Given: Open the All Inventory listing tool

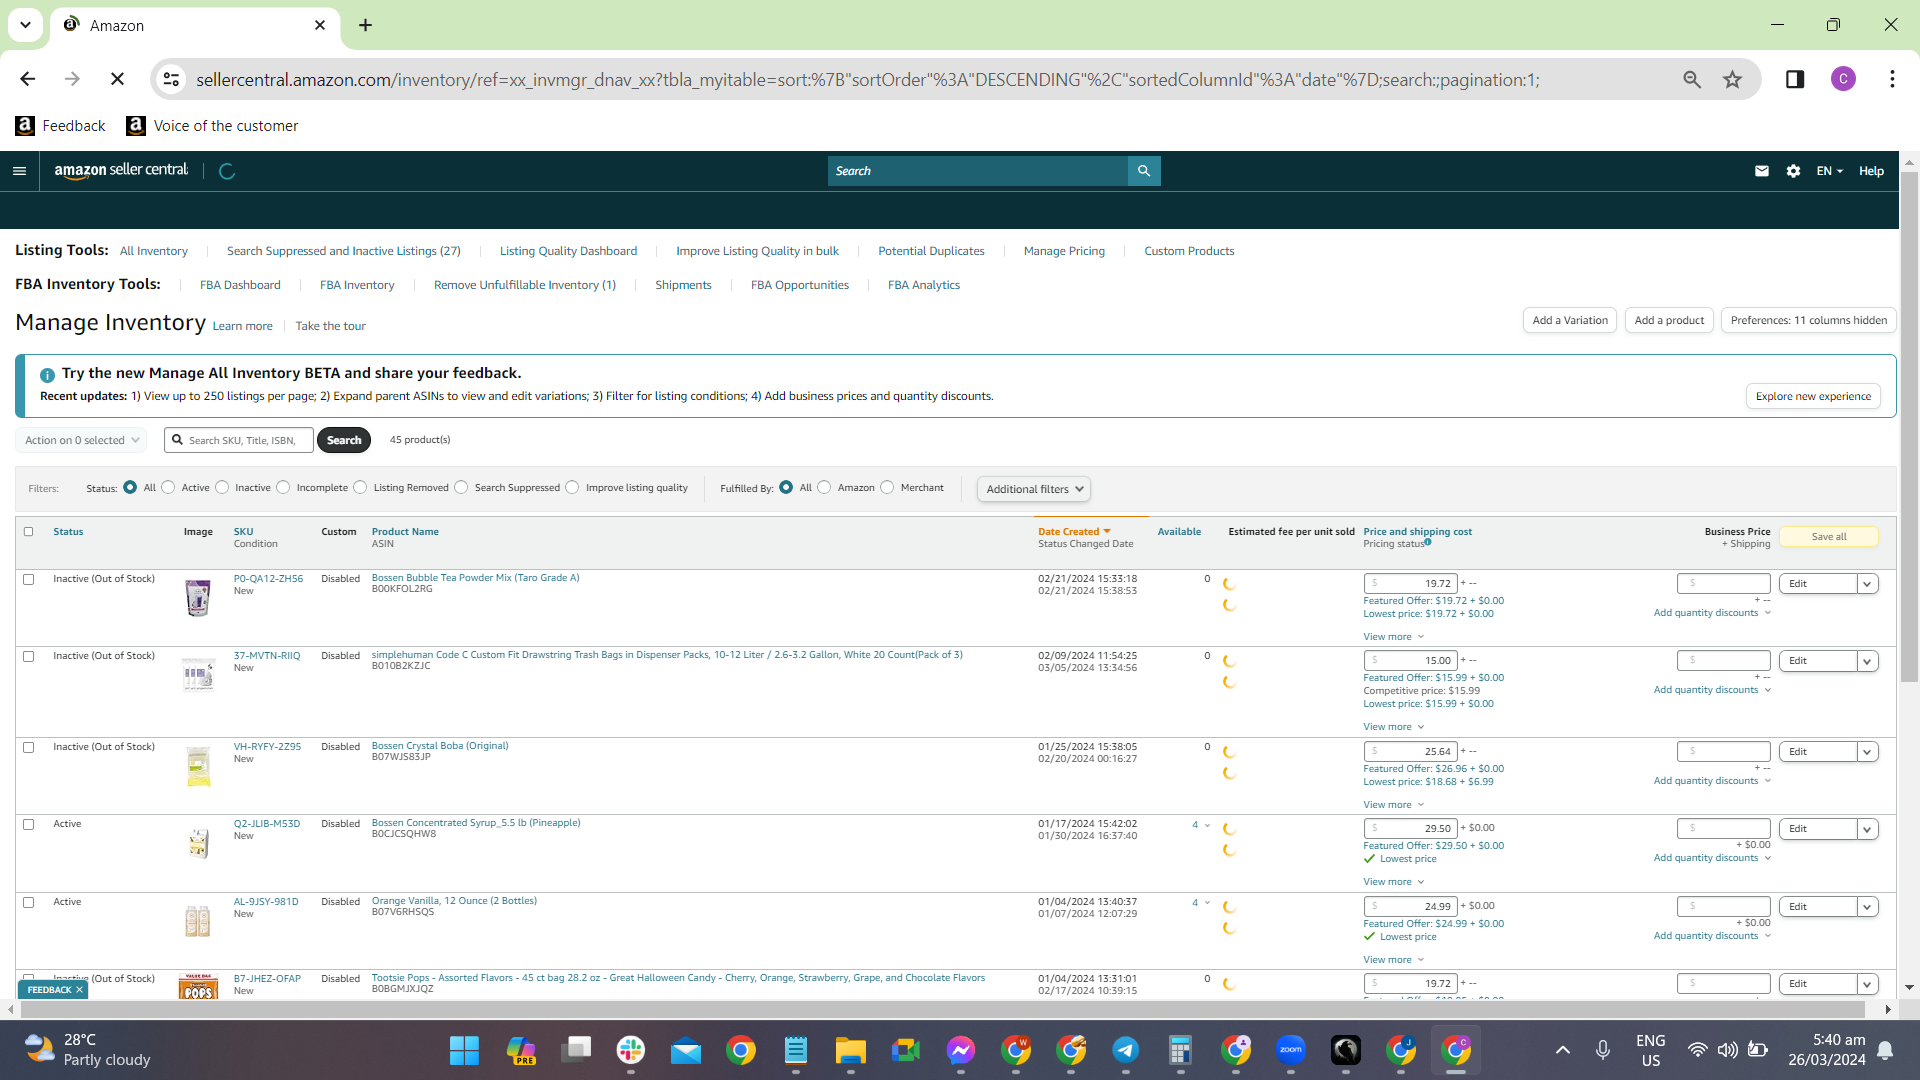Looking at the screenshot, I should click(x=154, y=251).
